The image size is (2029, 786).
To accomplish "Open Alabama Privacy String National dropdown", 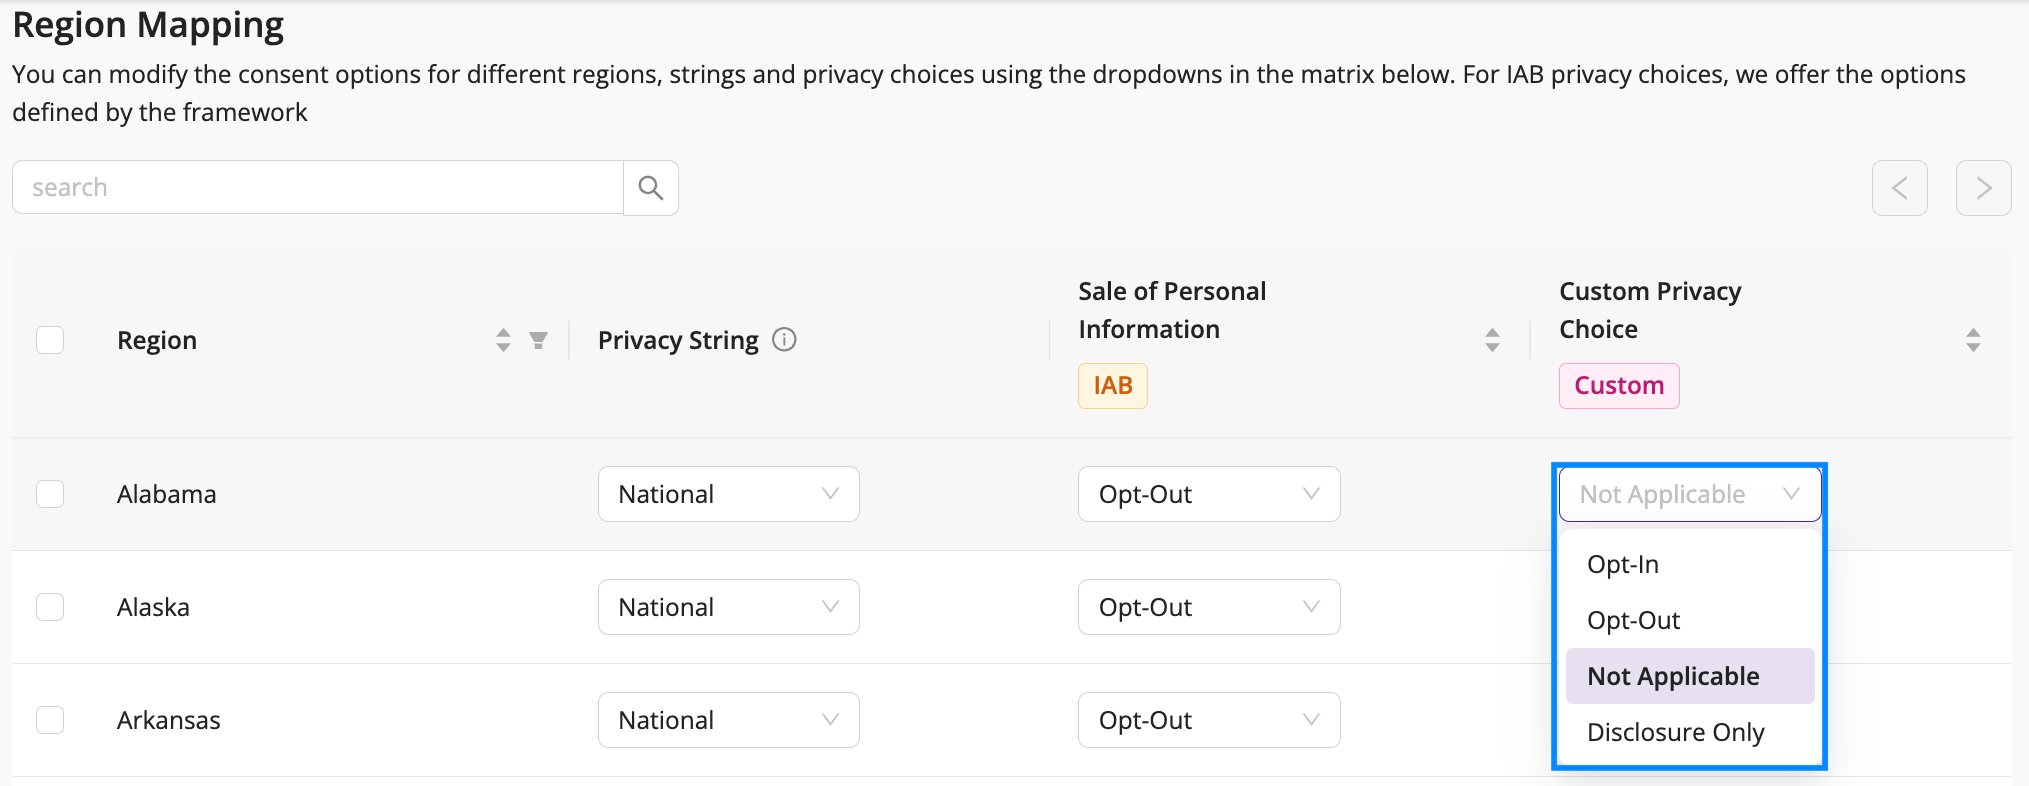I will [x=729, y=494].
